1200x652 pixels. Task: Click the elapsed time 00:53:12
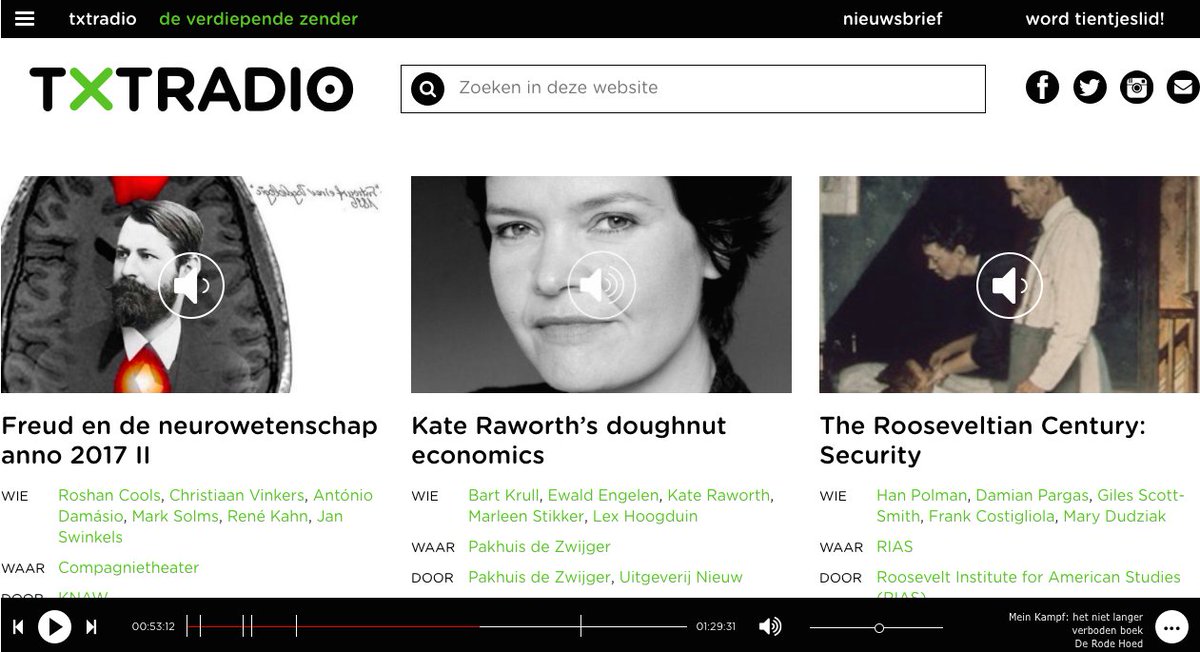(153, 627)
